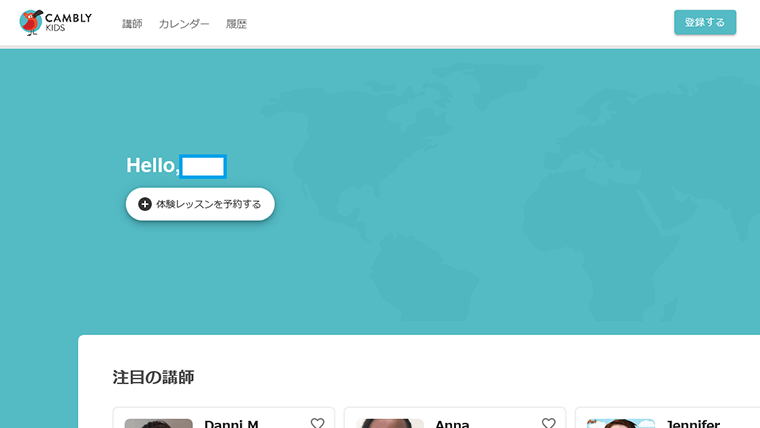The width and height of the screenshot is (760, 428).
Task: Open tutor Anna's profile photo
Action: (390, 424)
